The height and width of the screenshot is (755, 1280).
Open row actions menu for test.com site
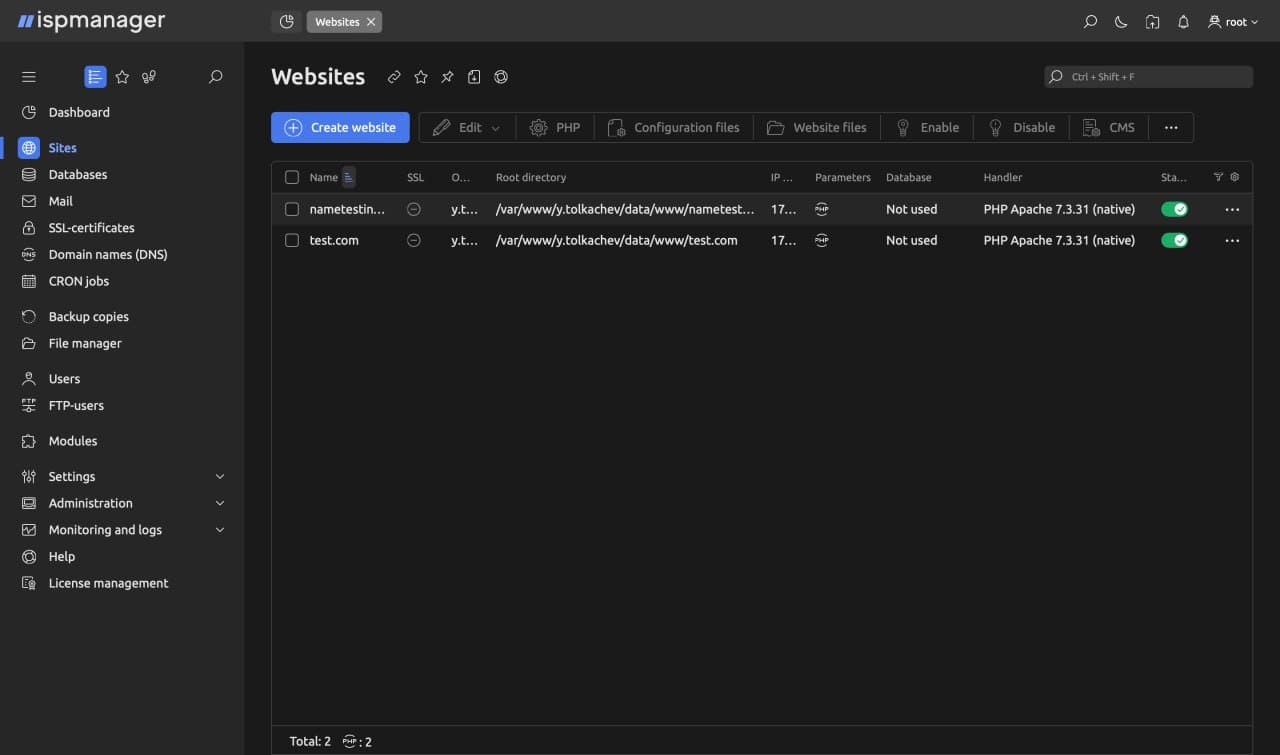pyautogui.click(x=1232, y=240)
